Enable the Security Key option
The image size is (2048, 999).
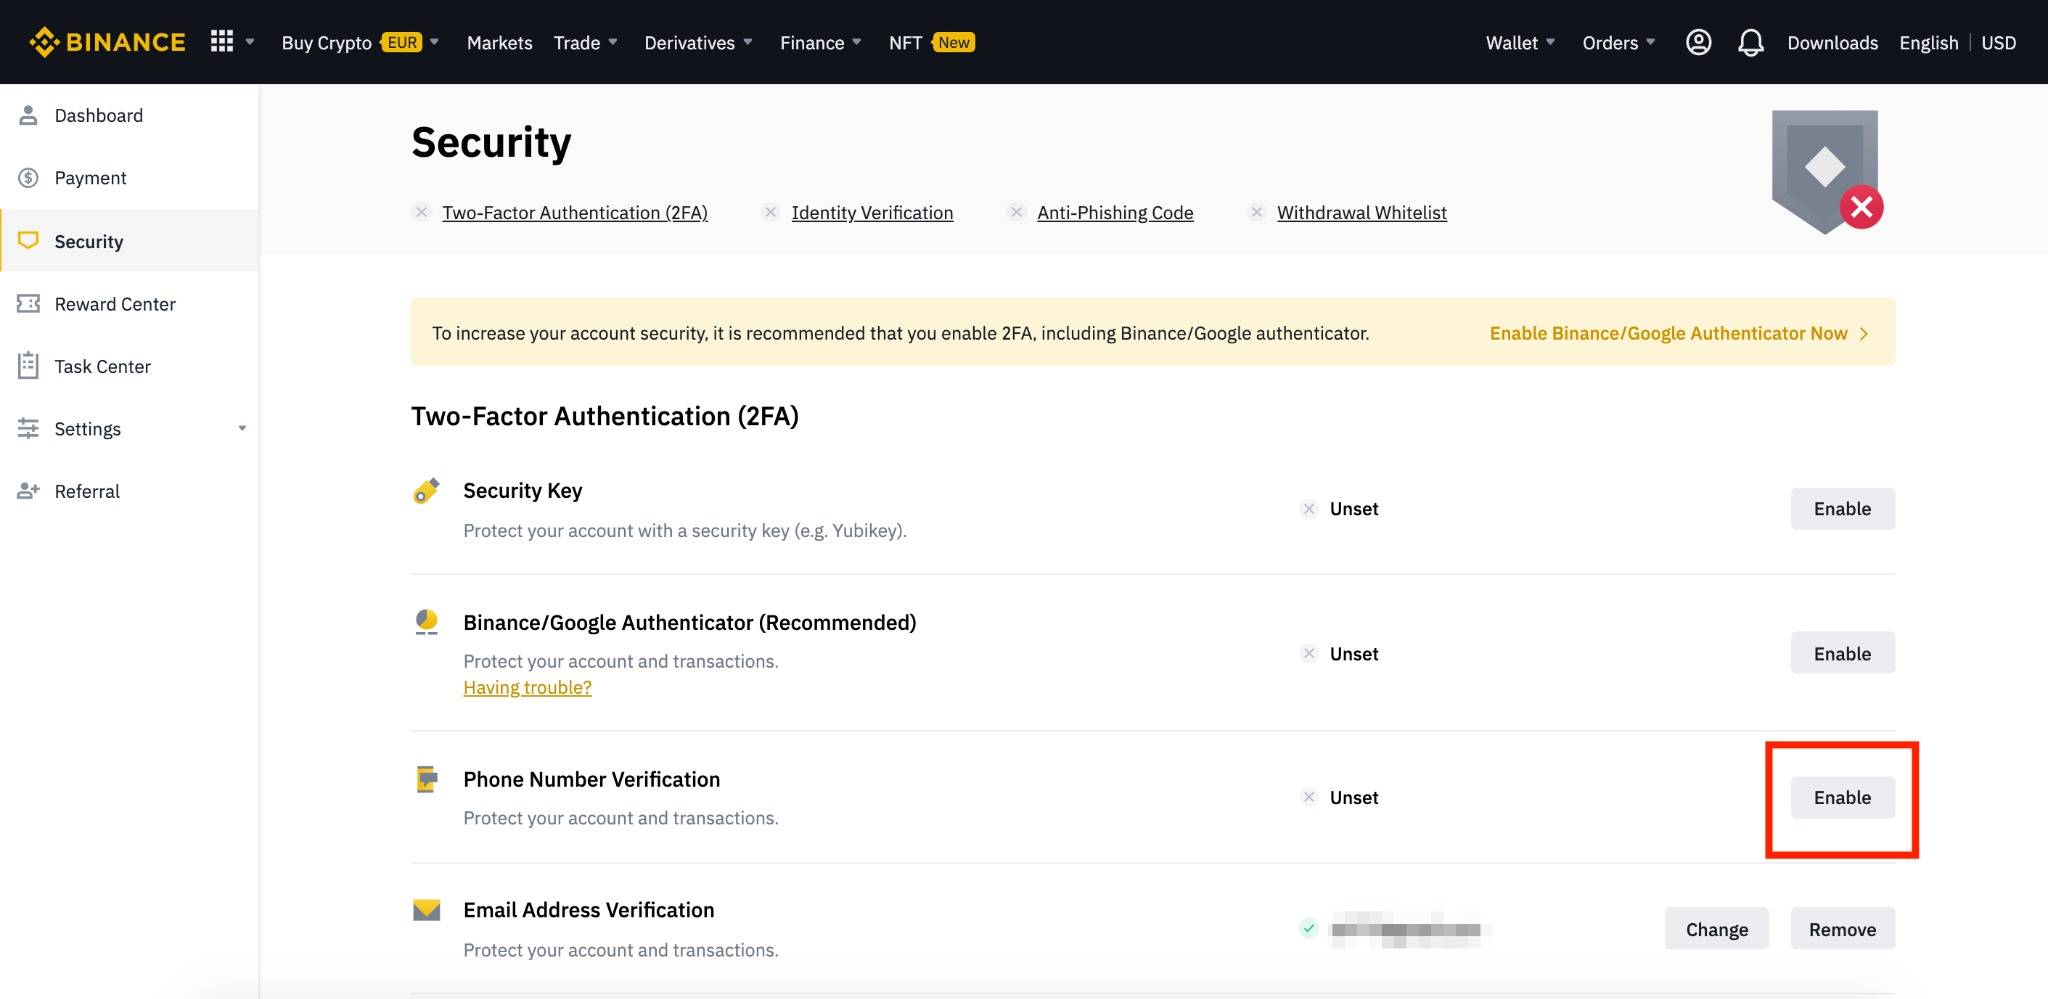coord(1842,508)
